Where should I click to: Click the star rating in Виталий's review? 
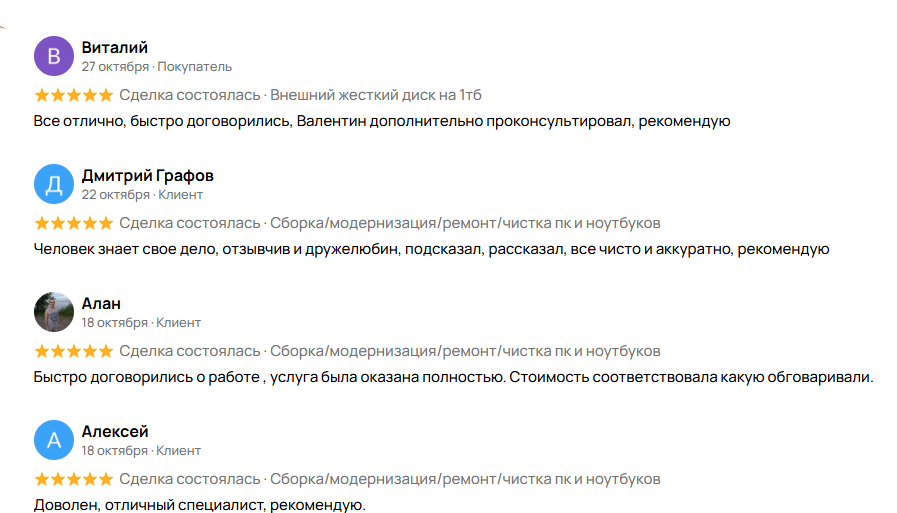pos(73,95)
